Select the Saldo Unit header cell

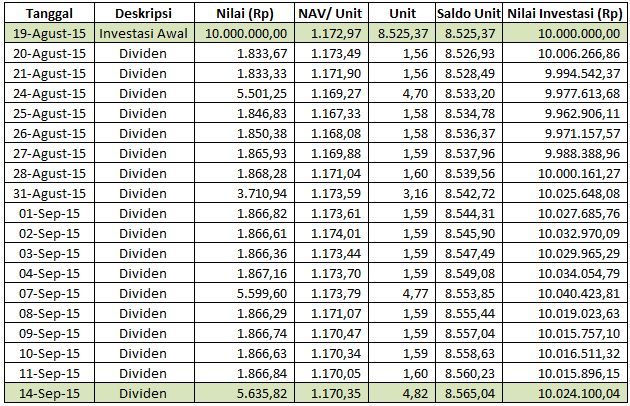[x=469, y=13]
